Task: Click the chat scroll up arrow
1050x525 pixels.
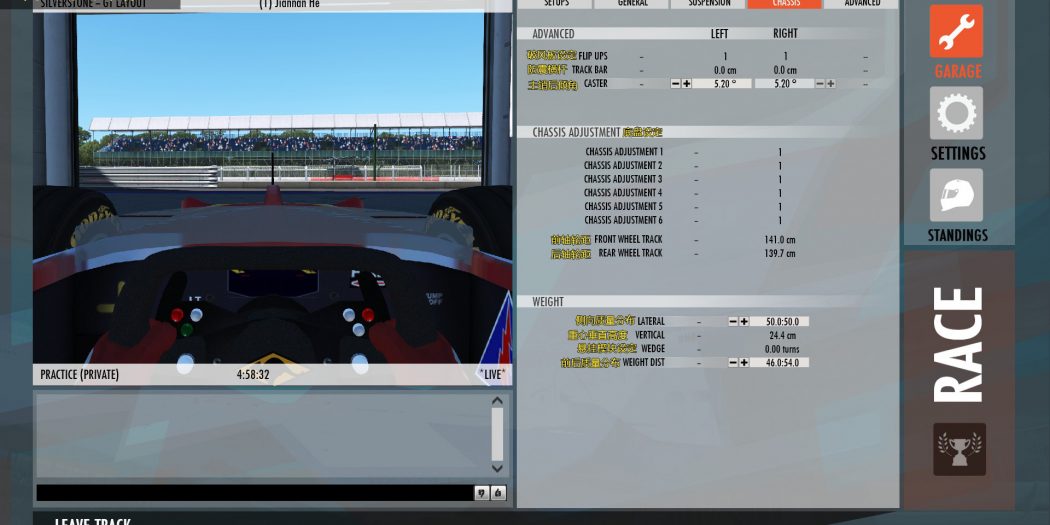Action: 497,401
